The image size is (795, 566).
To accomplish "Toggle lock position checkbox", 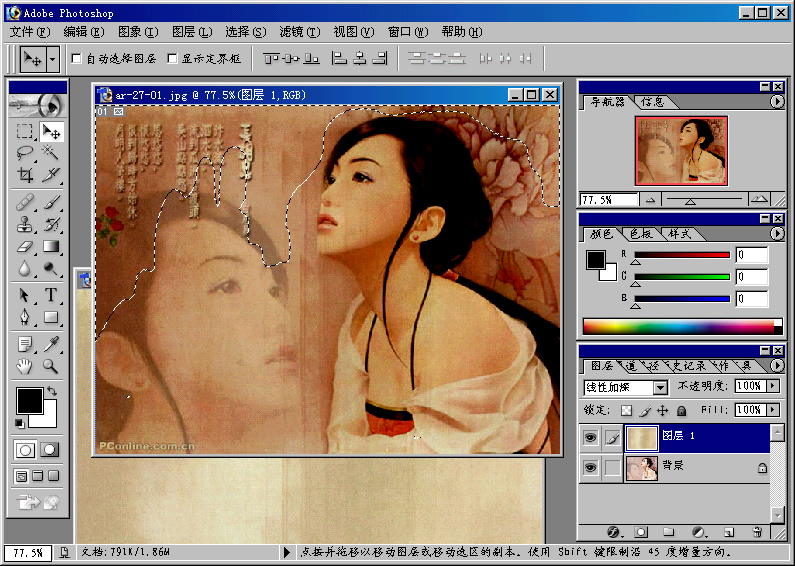I will 663,410.
